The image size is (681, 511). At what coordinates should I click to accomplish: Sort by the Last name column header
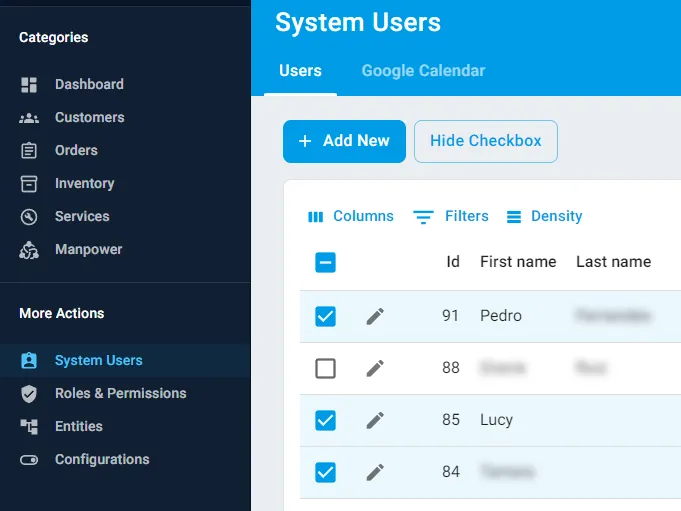tap(614, 262)
